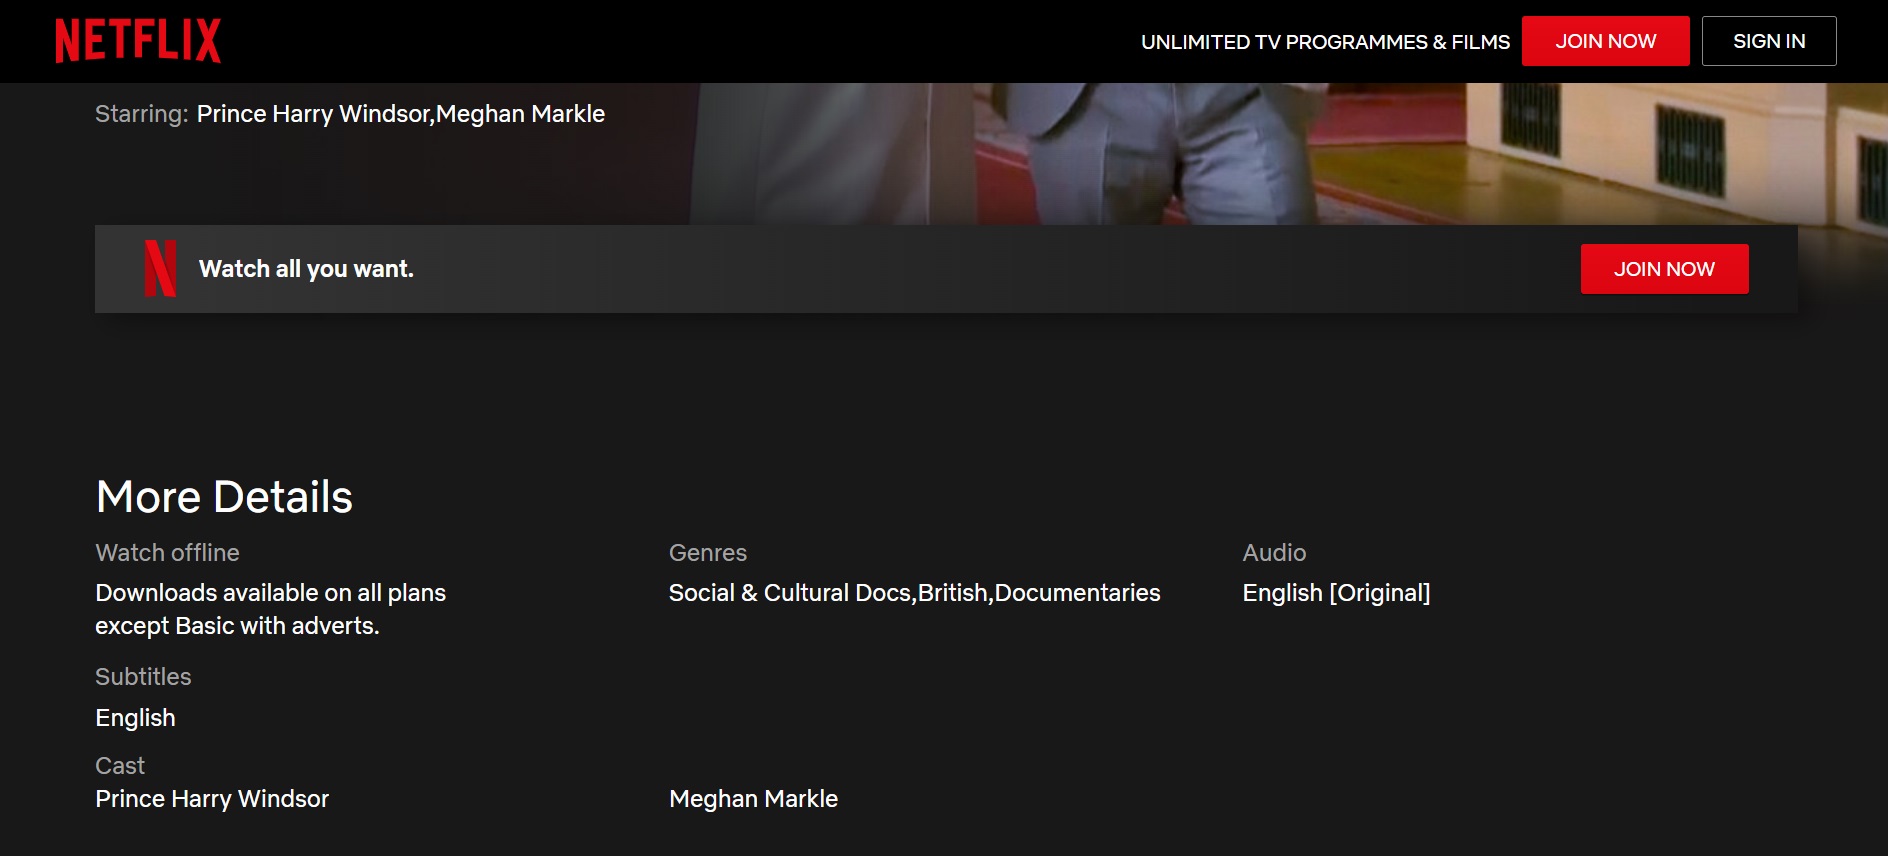Open Meghan Markle in Starring line
Screen dimensions: 1888x856
pos(520,114)
